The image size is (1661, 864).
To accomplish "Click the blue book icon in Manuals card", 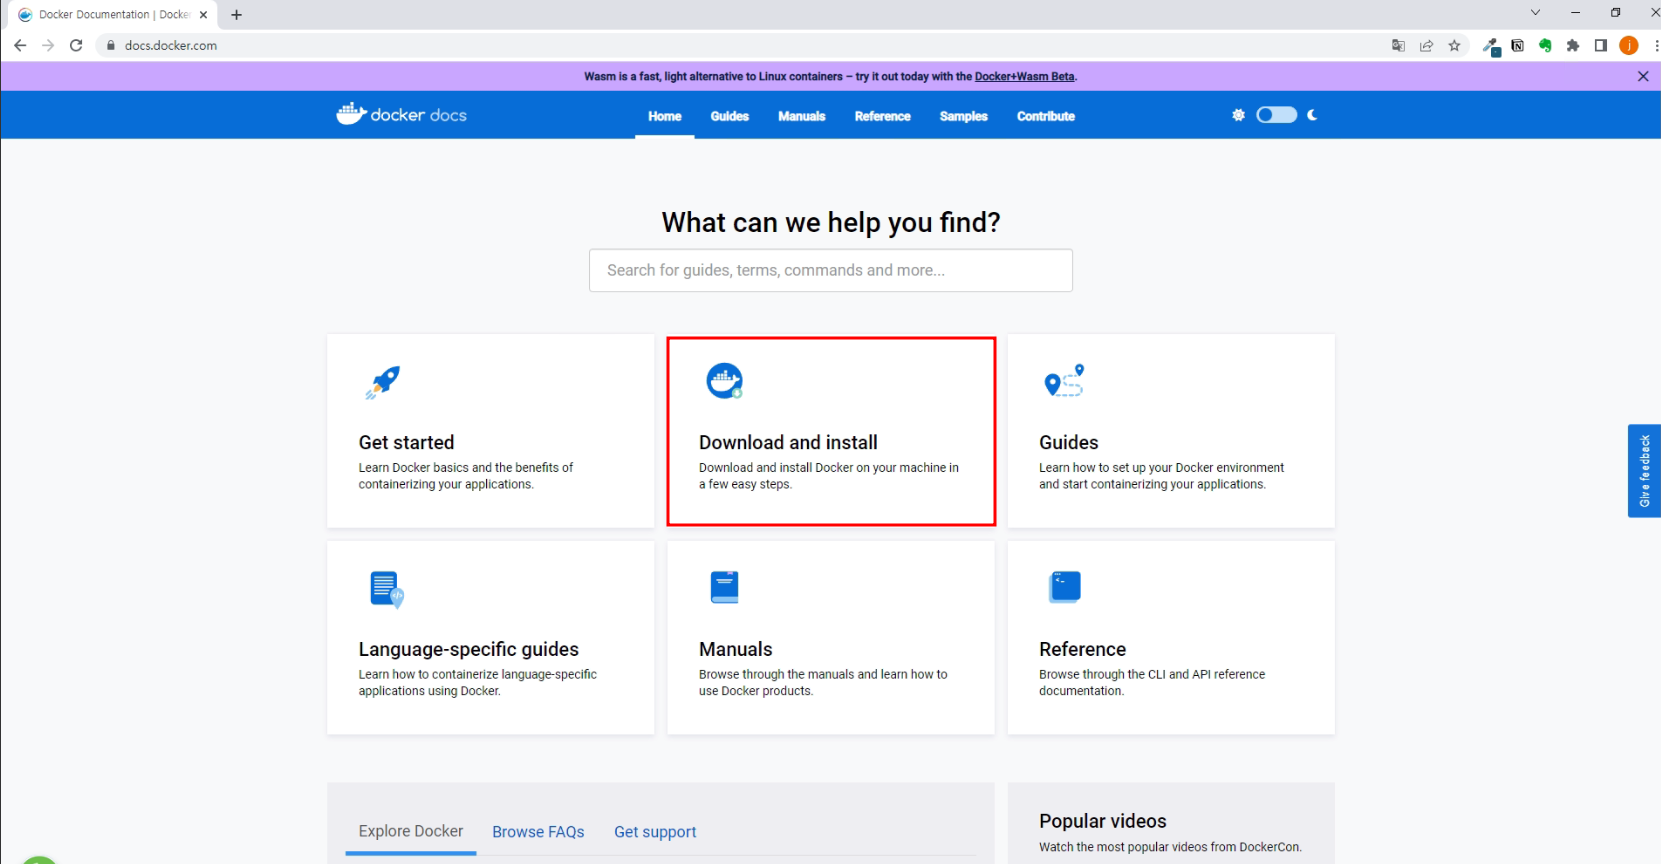I will point(724,587).
